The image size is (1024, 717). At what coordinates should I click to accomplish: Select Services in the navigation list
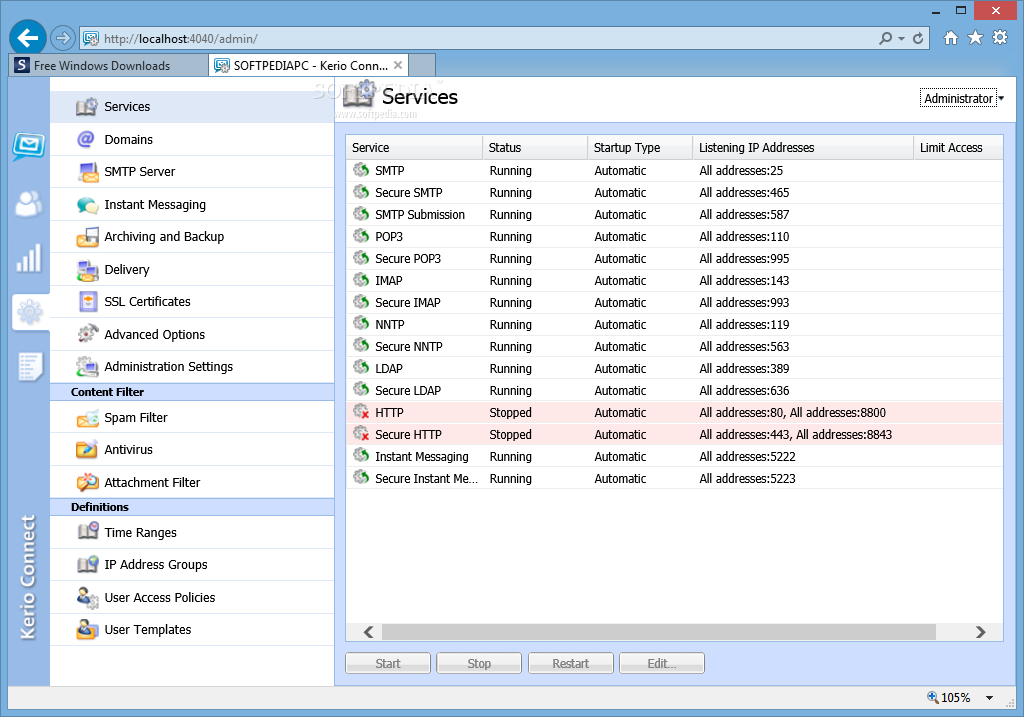click(192, 106)
